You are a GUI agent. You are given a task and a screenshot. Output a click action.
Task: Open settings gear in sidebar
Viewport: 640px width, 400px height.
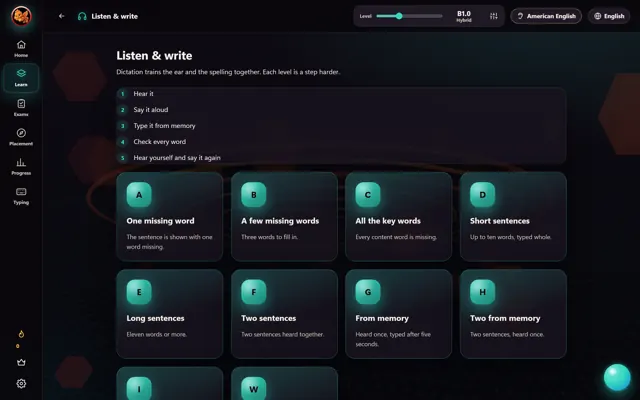(x=21, y=384)
